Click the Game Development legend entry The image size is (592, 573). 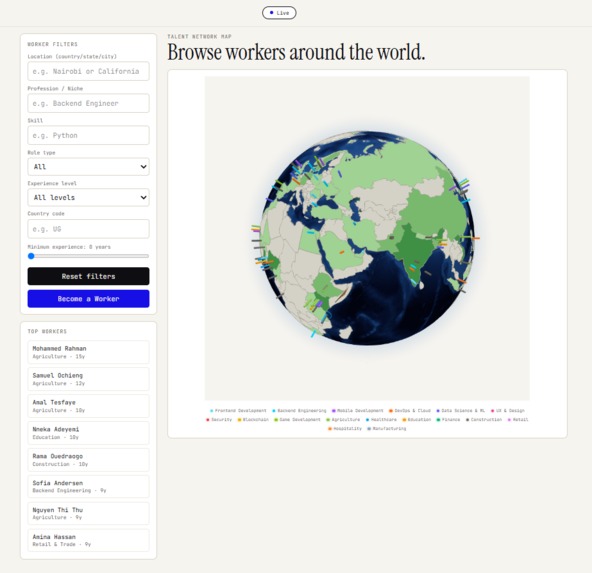coord(297,419)
